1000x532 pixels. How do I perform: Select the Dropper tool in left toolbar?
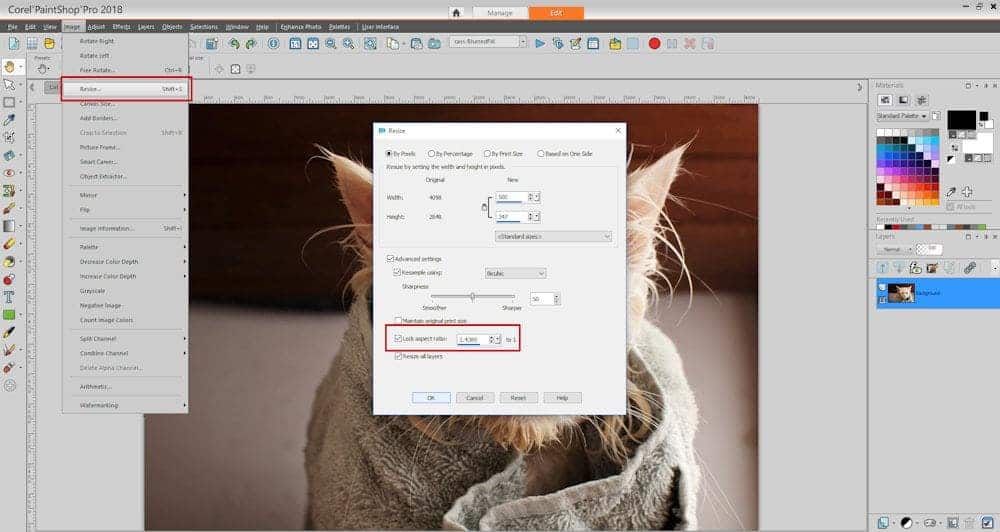click(9, 119)
